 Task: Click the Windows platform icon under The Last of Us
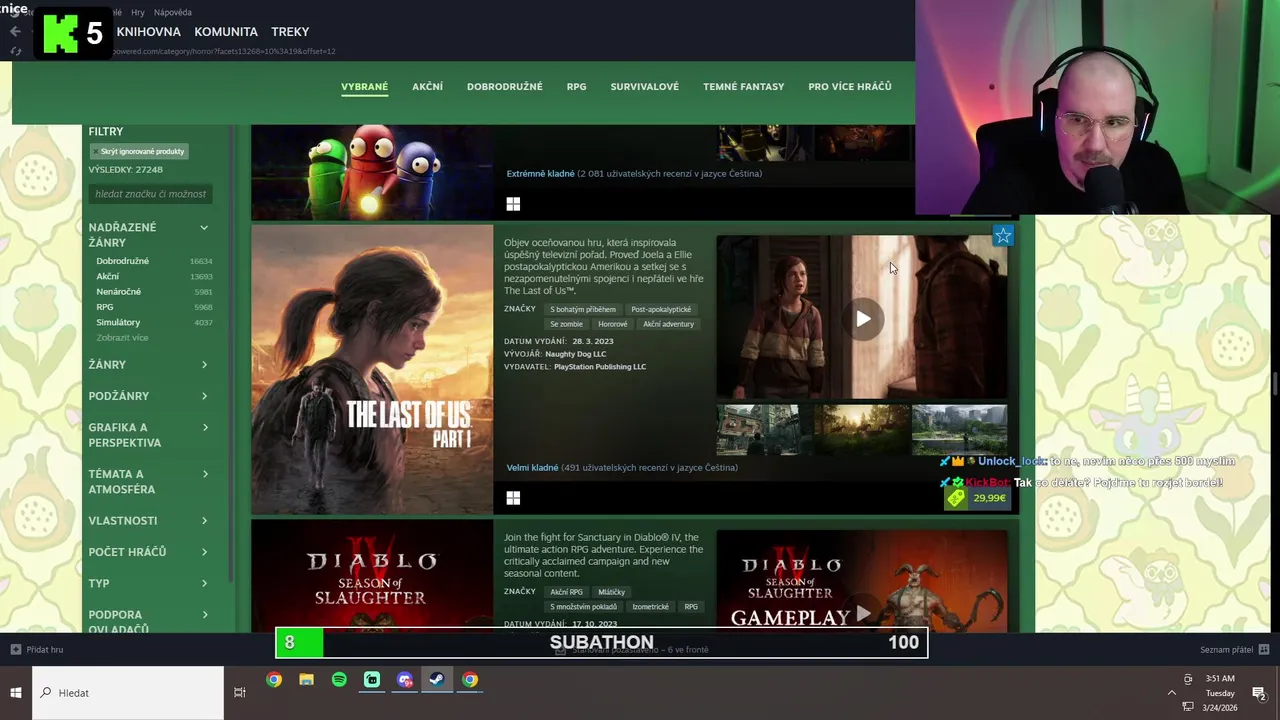pyautogui.click(x=513, y=498)
